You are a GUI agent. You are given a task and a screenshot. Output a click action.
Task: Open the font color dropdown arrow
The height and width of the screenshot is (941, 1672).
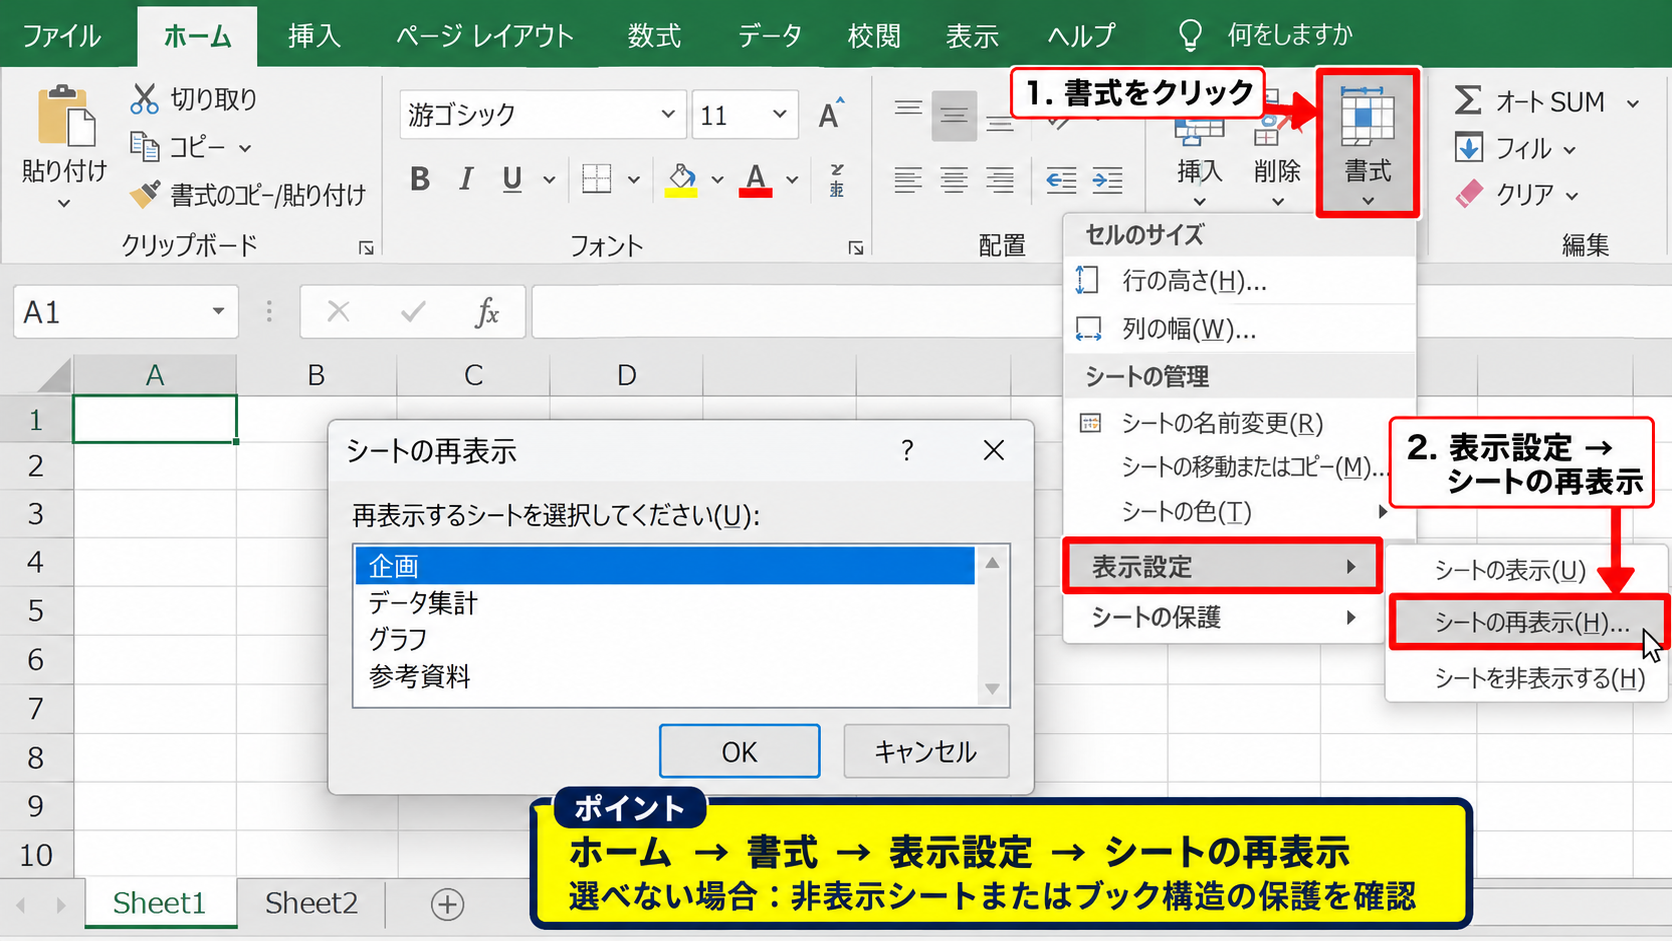point(792,180)
